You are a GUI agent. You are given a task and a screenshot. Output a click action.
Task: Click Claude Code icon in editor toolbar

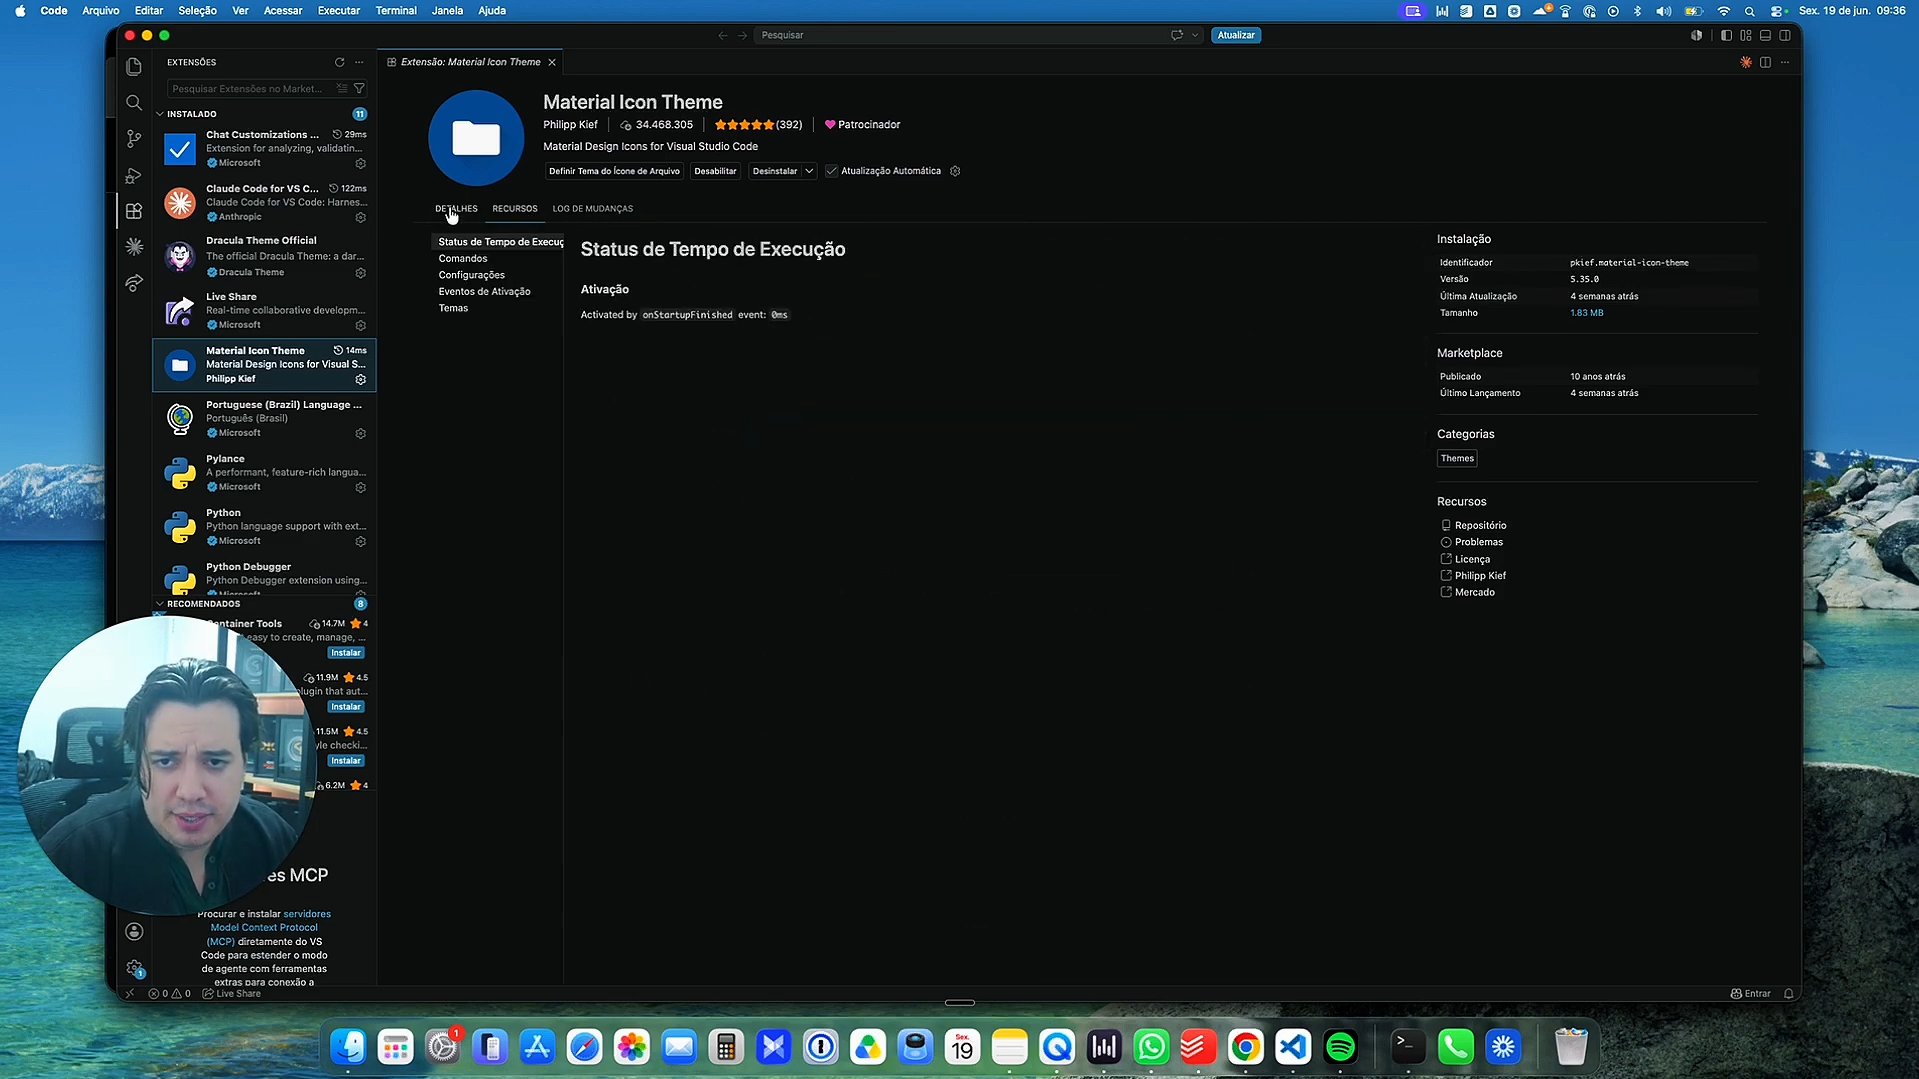coord(1746,62)
